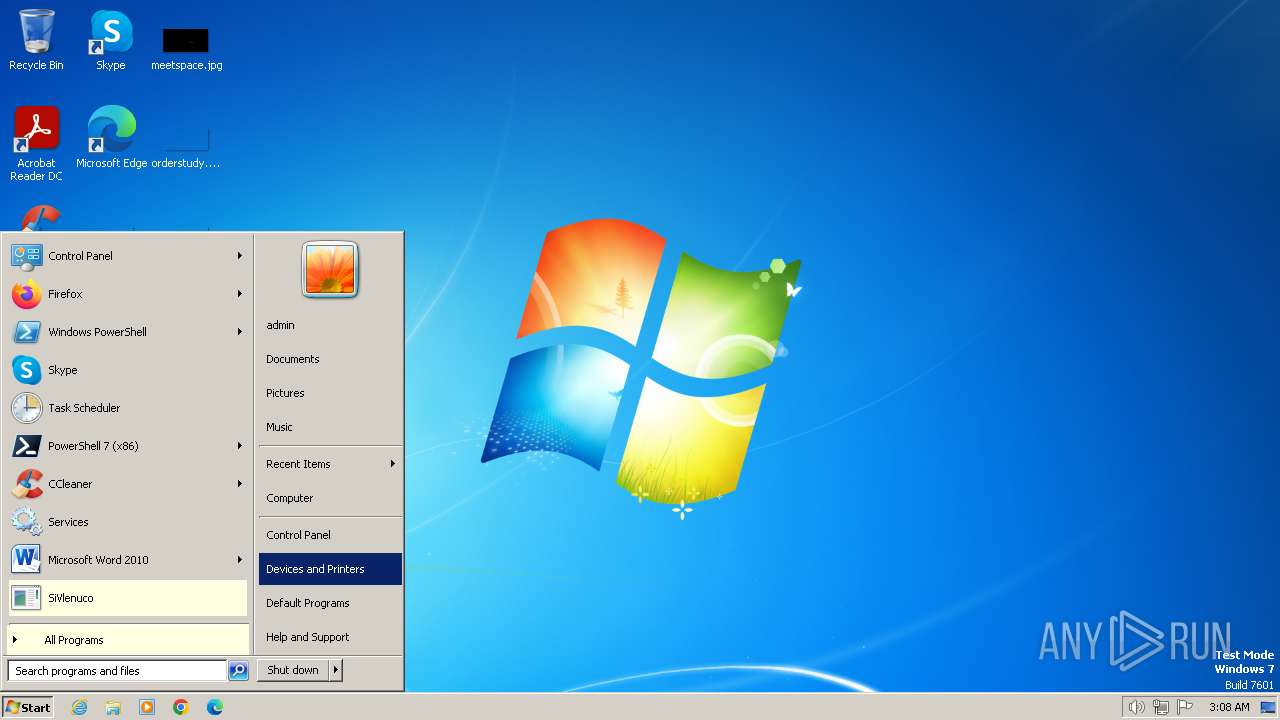Open the Microsoft Edge desktop shortcut
Screen dimensions: 1280x720
tap(111, 137)
